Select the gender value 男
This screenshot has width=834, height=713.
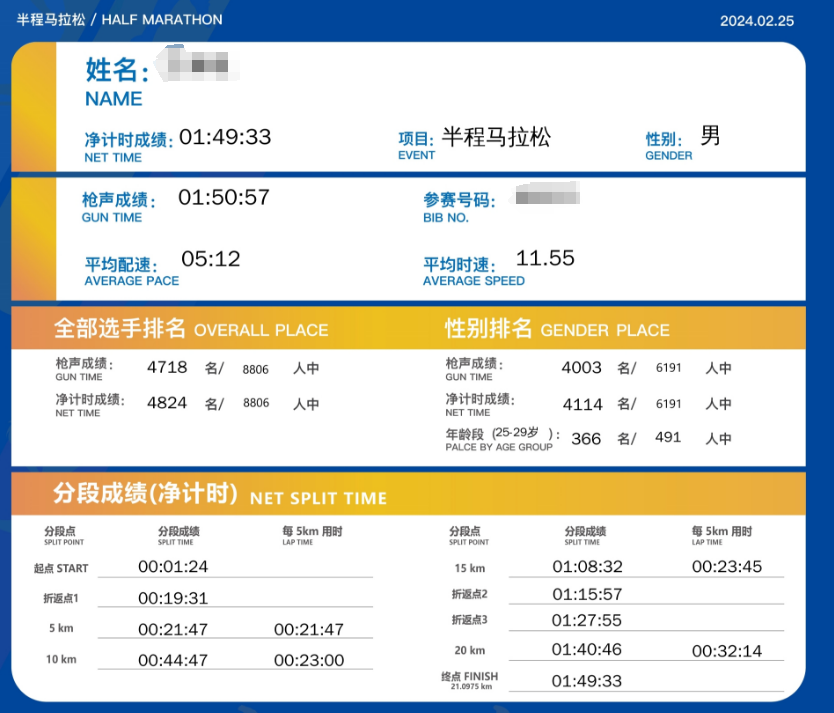pyautogui.click(x=710, y=136)
